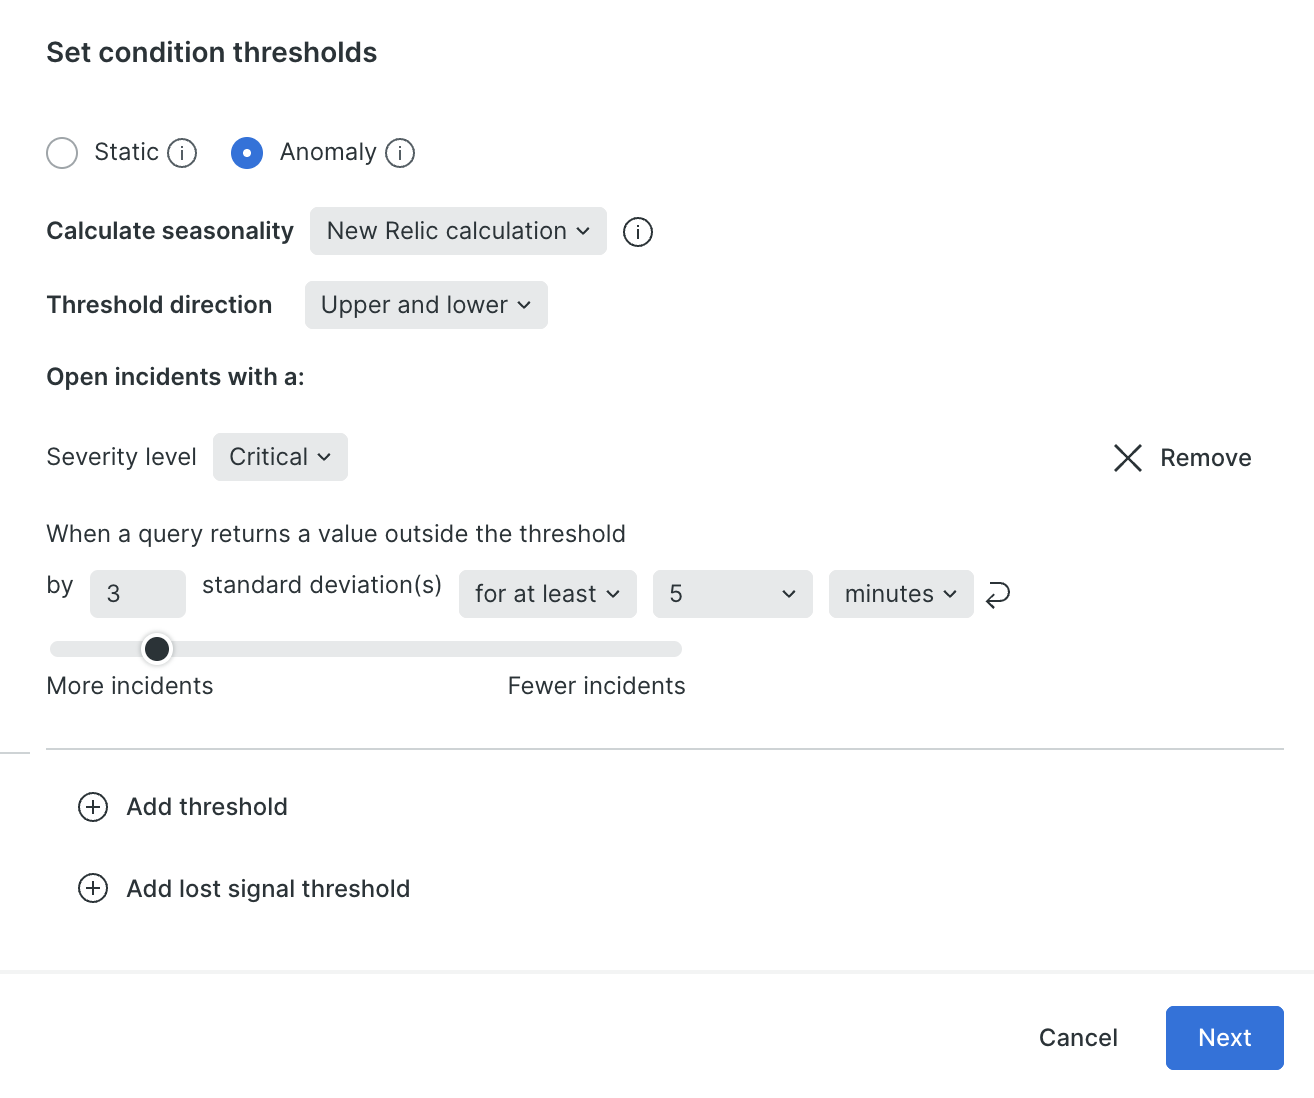Open the New Relic calculation dropdown
The width and height of the screenshot is (1314, 1098).
458,231
